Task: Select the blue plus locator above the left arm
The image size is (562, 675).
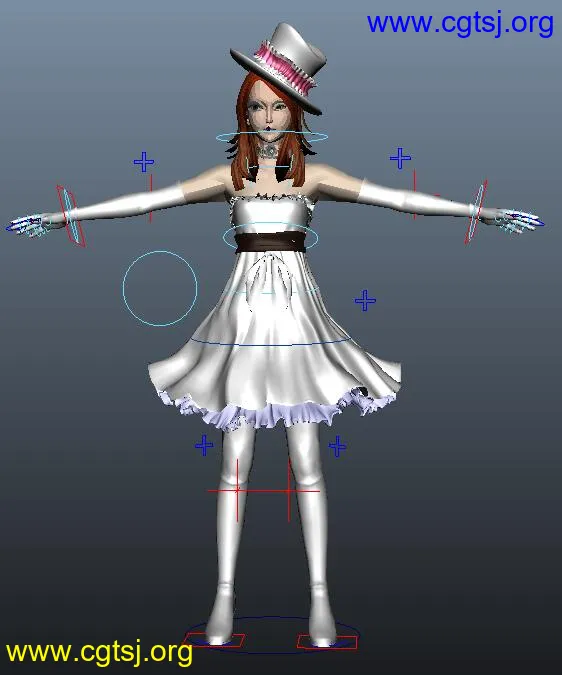Action: pos(144,162)
